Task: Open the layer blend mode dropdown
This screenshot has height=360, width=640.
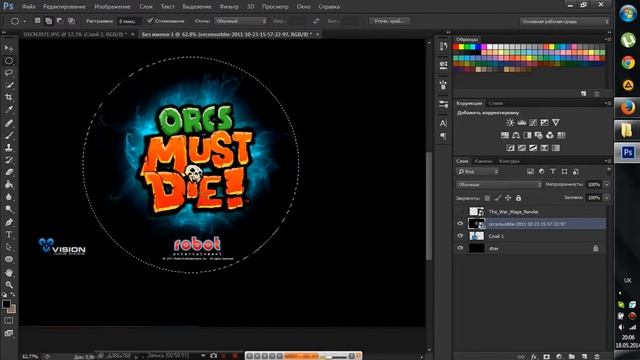Action: pyautogui.click(x=499, y=185)
